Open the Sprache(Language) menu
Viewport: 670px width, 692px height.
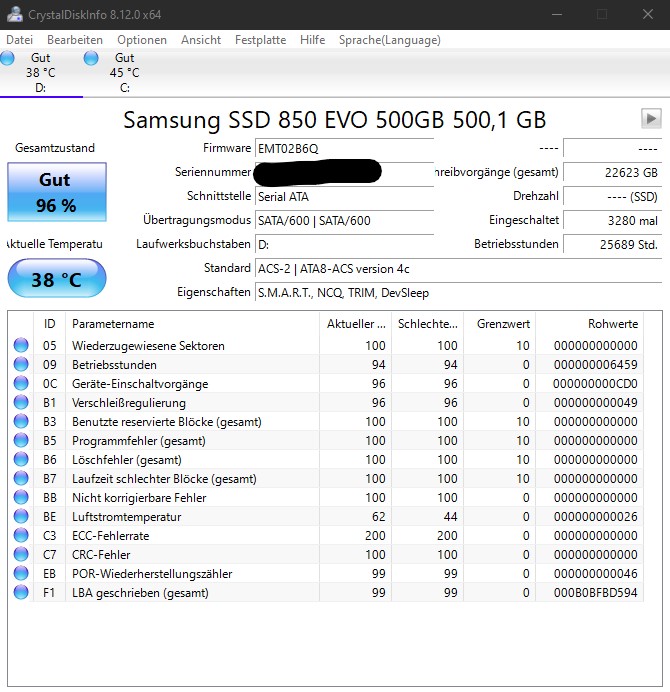[390, 40]
